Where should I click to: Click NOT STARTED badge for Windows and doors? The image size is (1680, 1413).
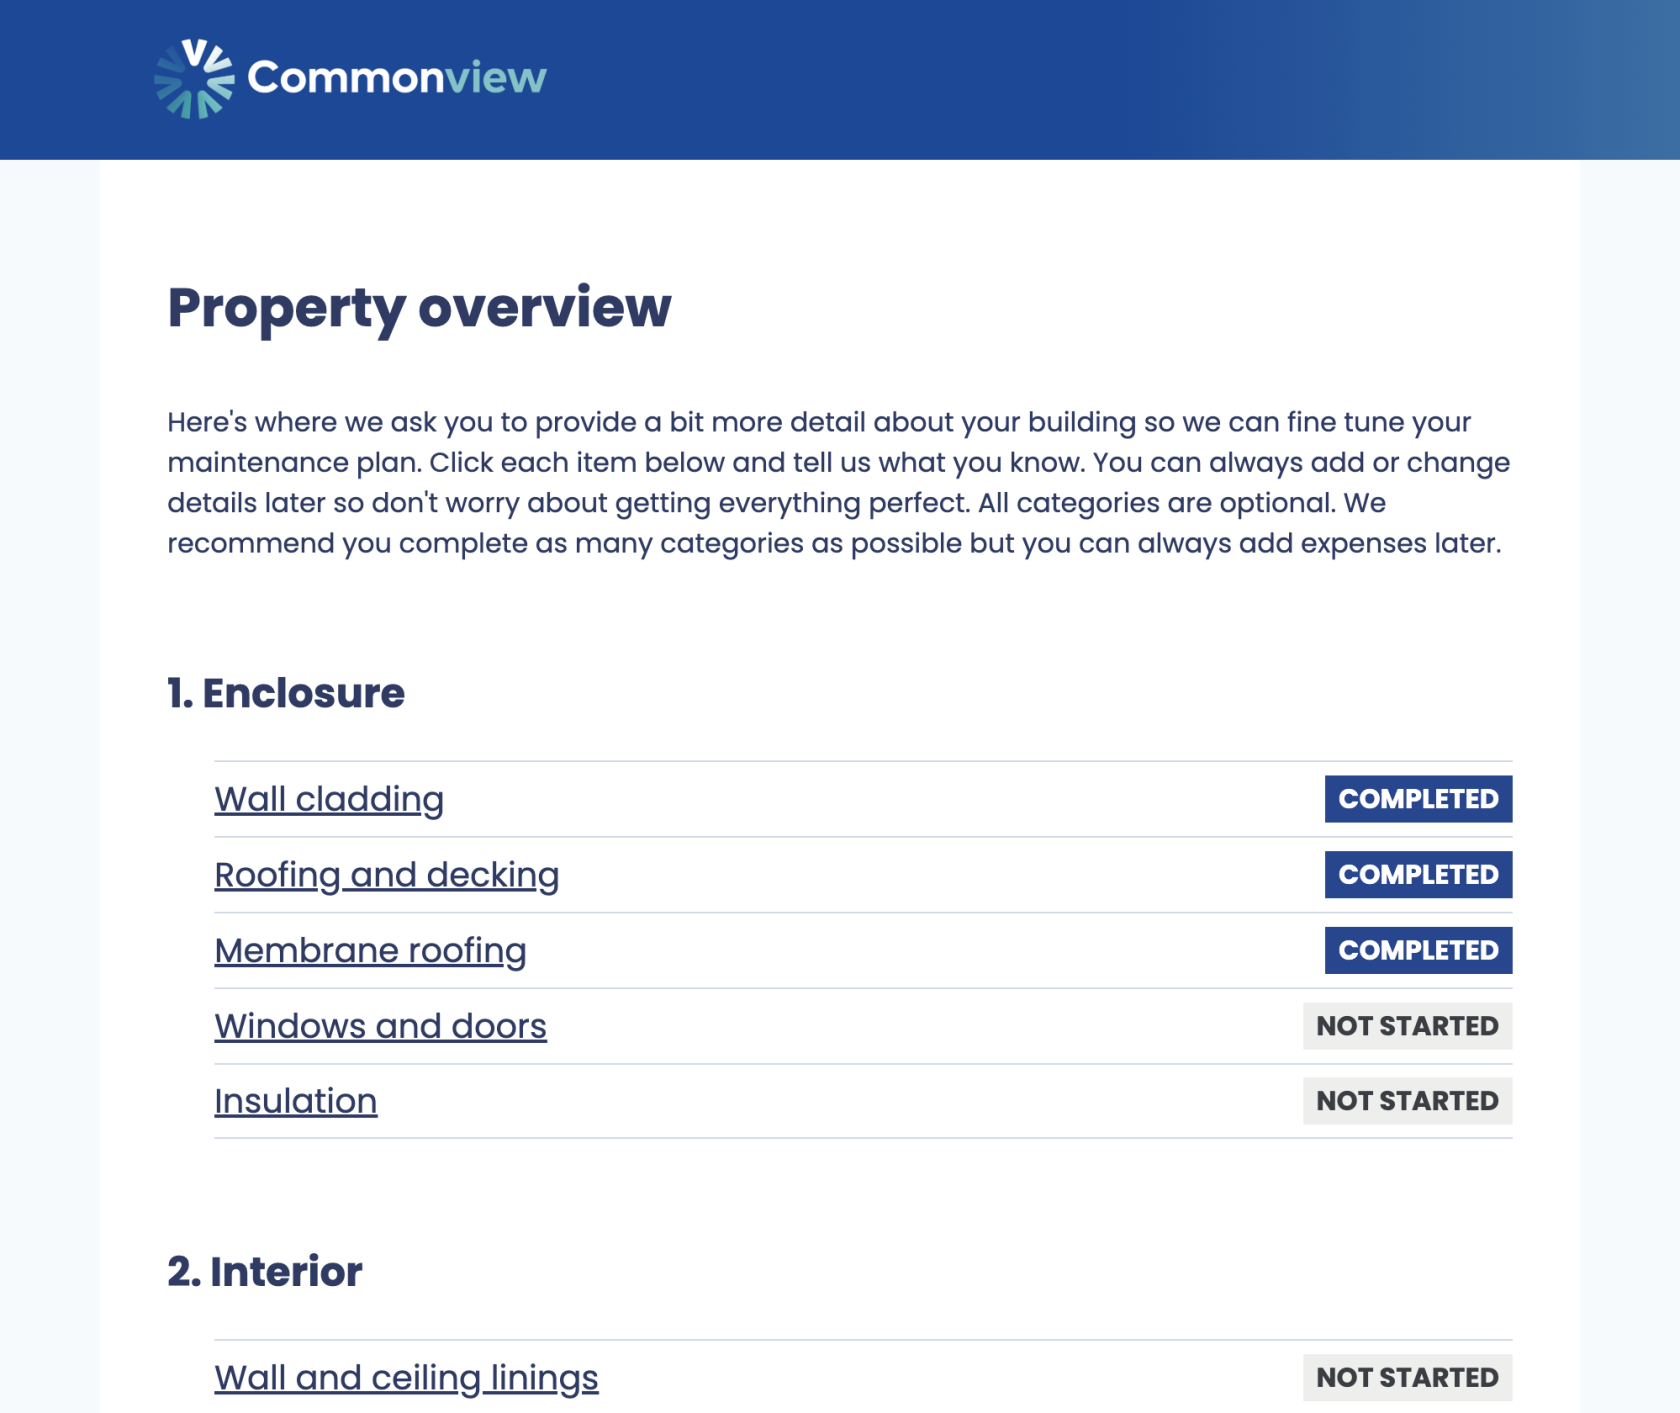[1406, 1026]
